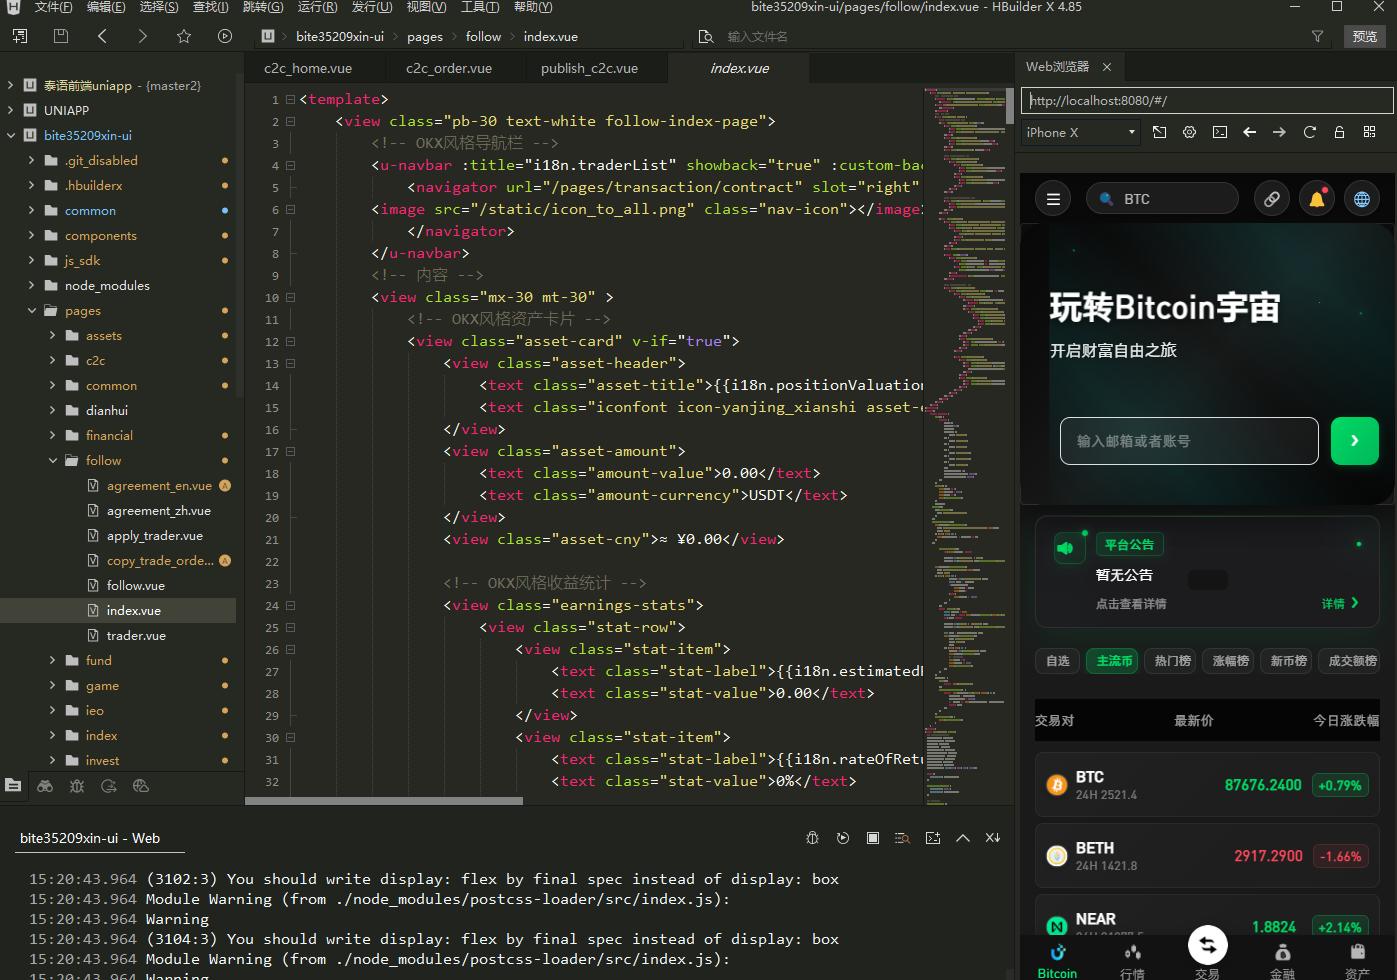Toggle the lock icon in browser toolbar

pos(1339,132)
